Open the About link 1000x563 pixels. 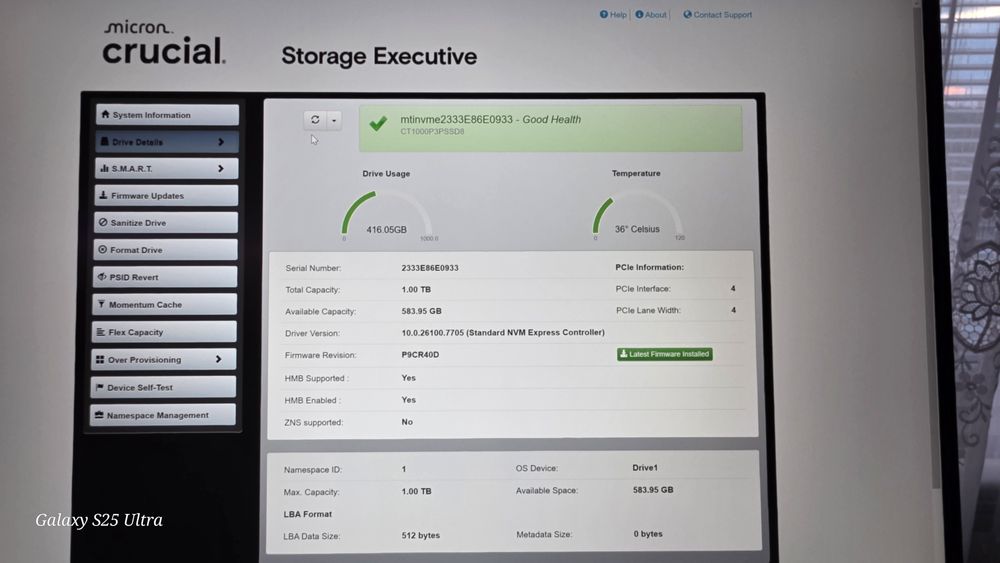[655, 15]
